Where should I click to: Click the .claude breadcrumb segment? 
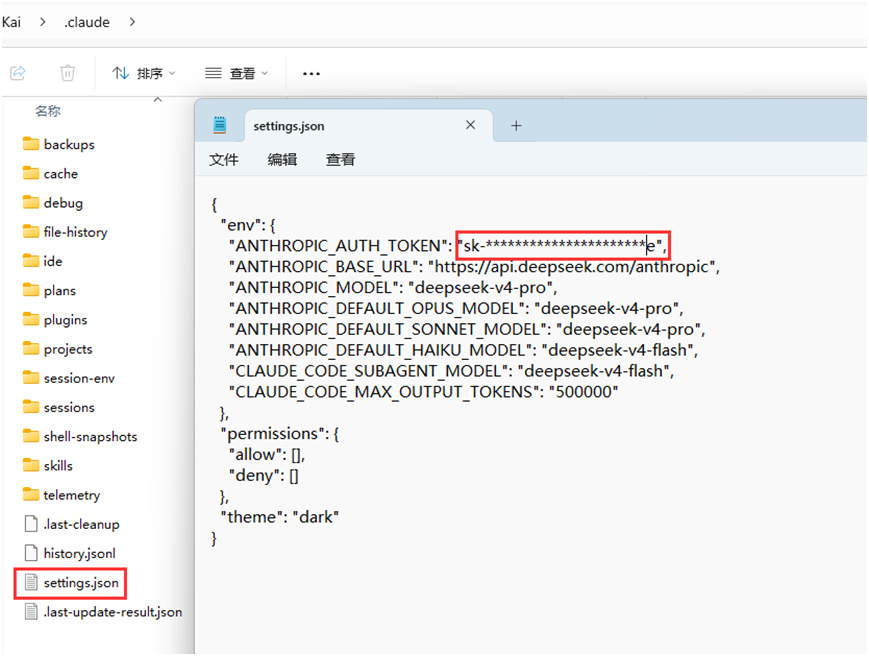click(x=87, y=22)
